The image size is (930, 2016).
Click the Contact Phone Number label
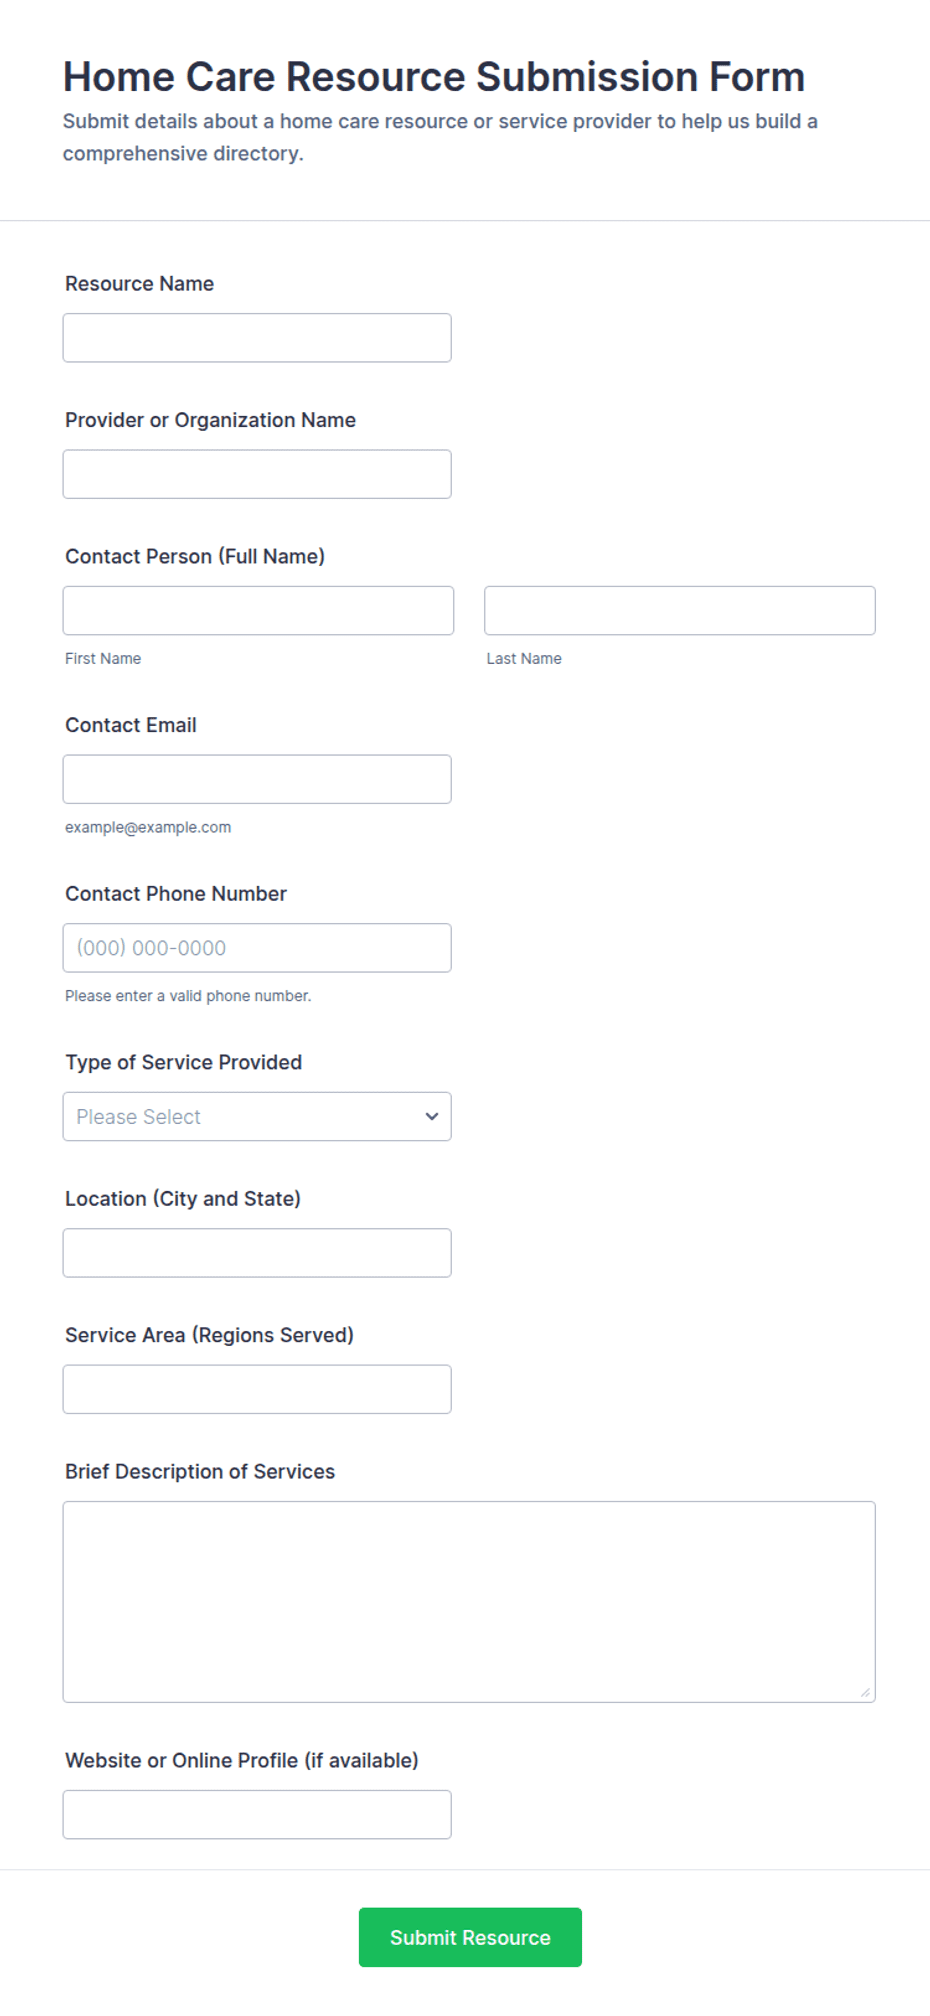point(176,894)
